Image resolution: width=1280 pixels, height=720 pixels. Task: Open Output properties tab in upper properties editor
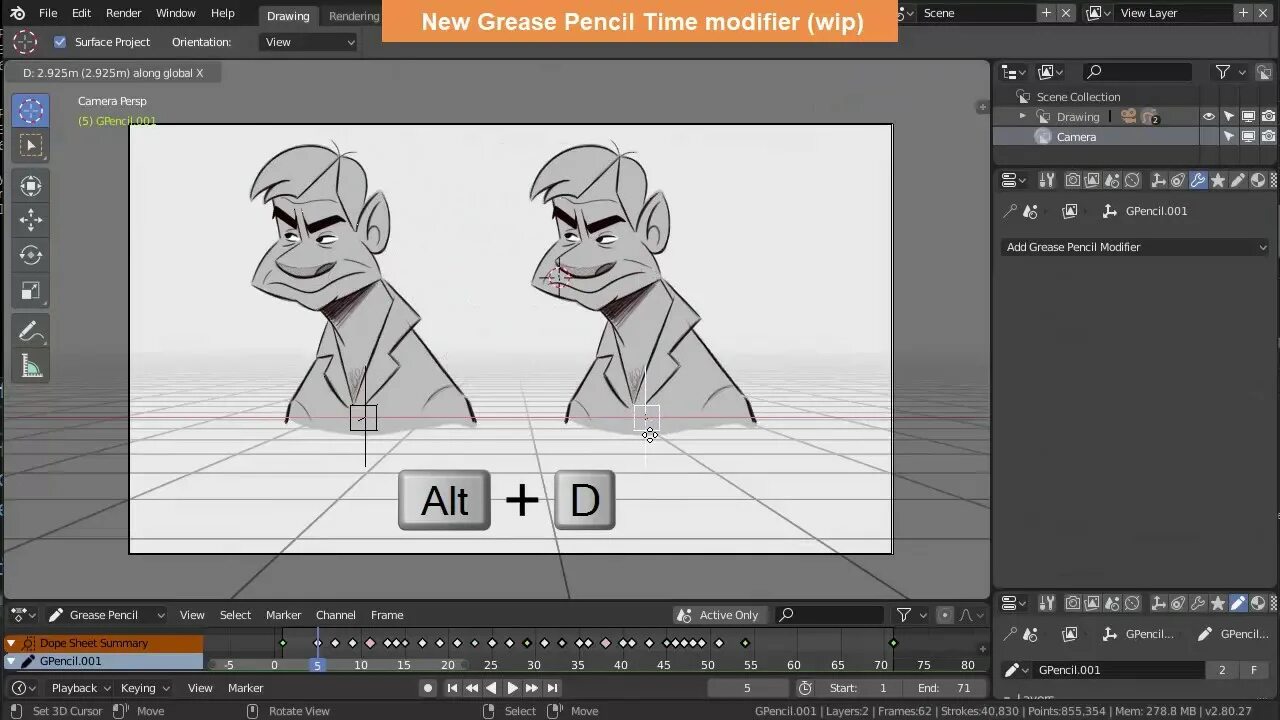(1092, 180)
